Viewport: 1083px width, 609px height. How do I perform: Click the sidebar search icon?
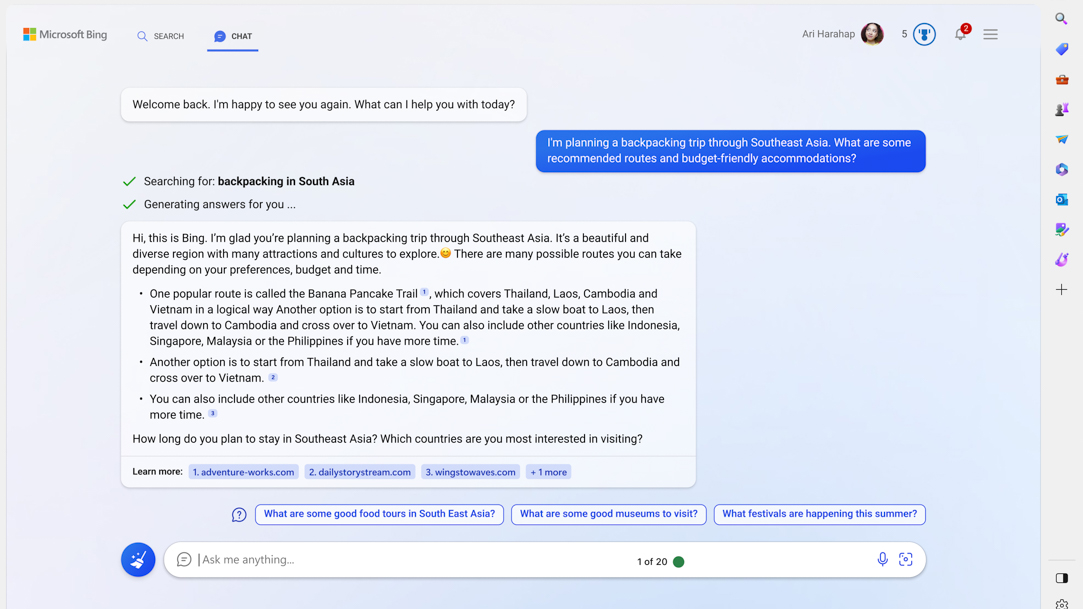[1062, 19]
